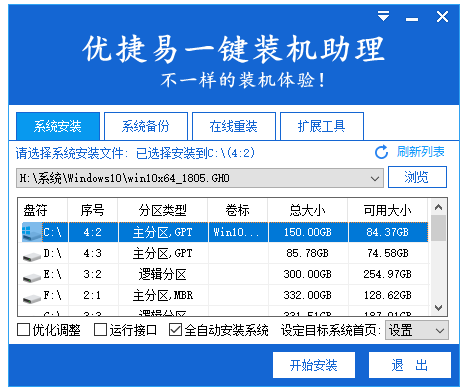Open the 扩展工具 tab

(322, 126)
